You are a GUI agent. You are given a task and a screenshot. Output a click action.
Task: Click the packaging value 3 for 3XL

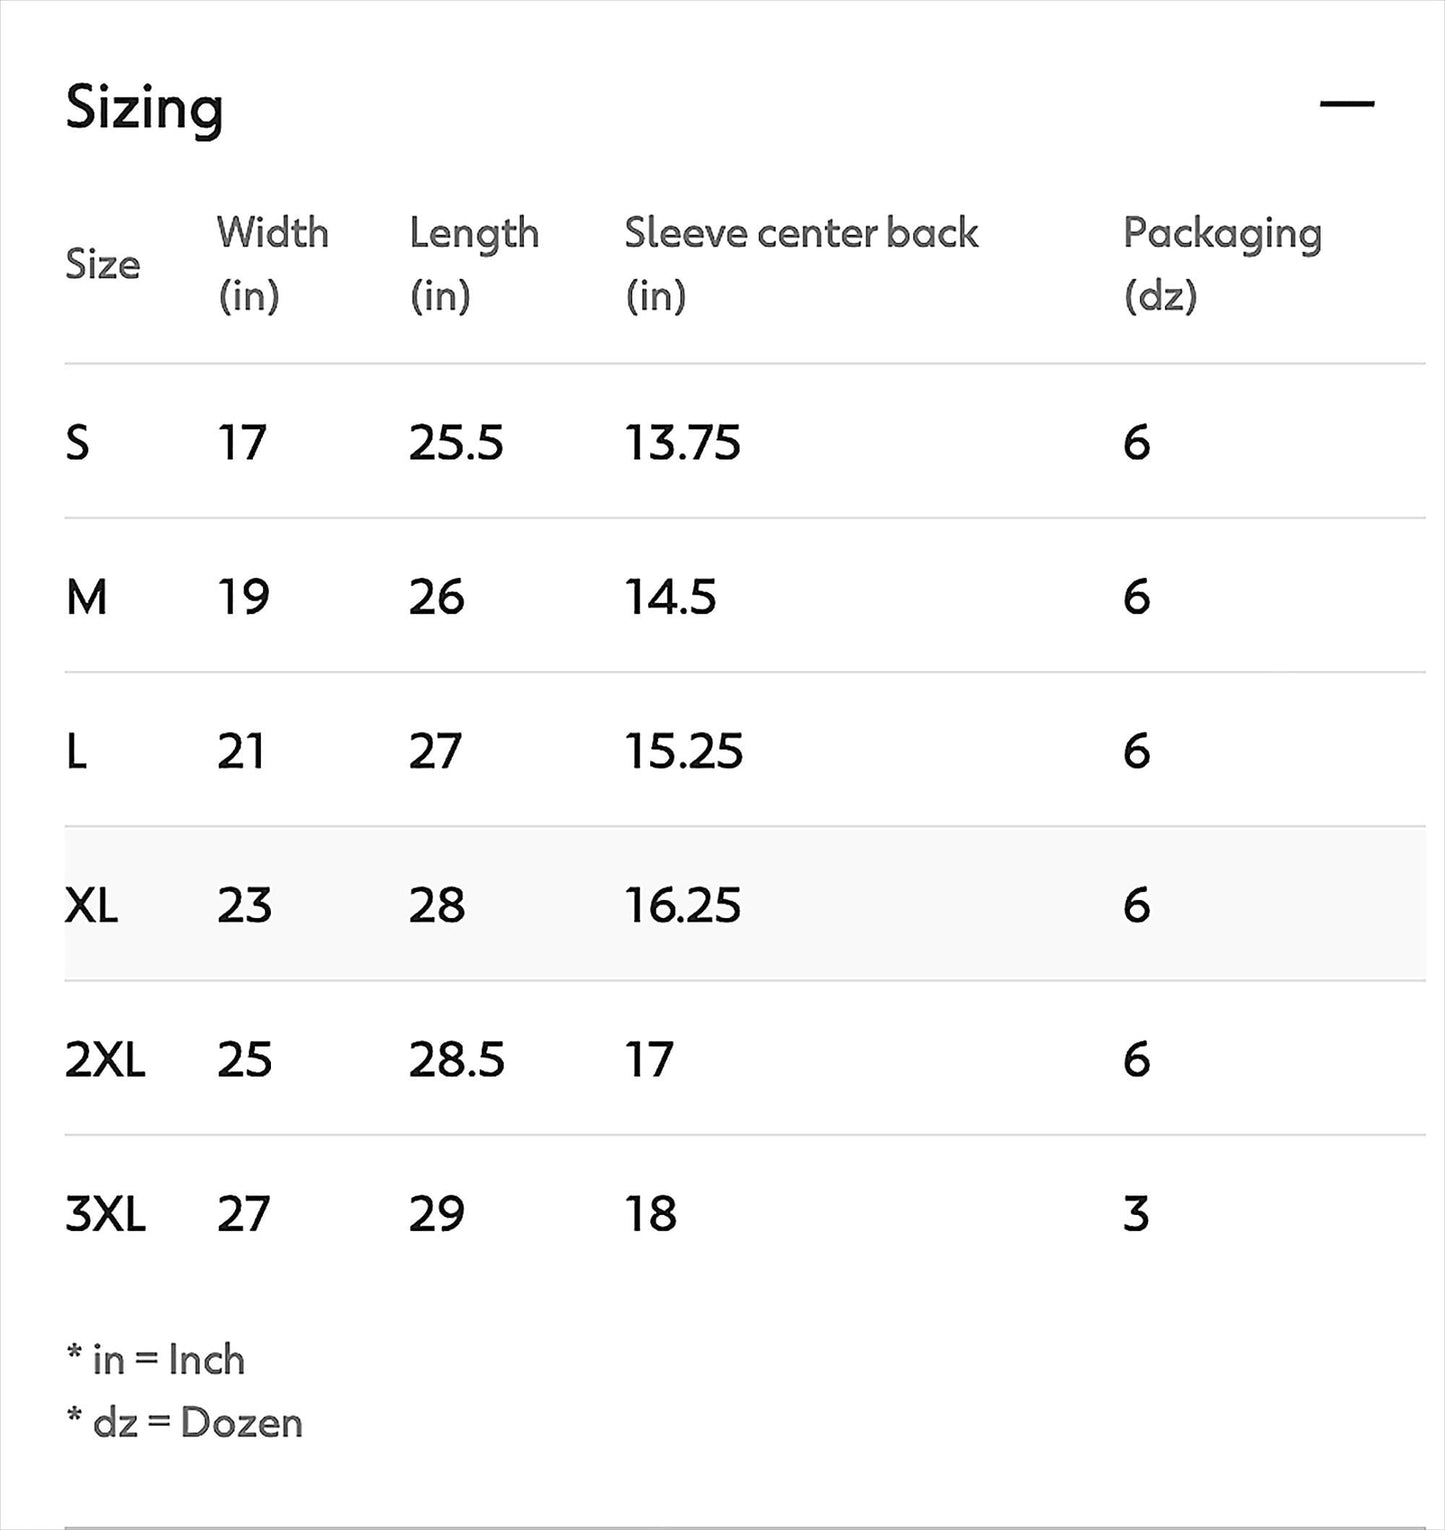[x=1136, y=1213]
